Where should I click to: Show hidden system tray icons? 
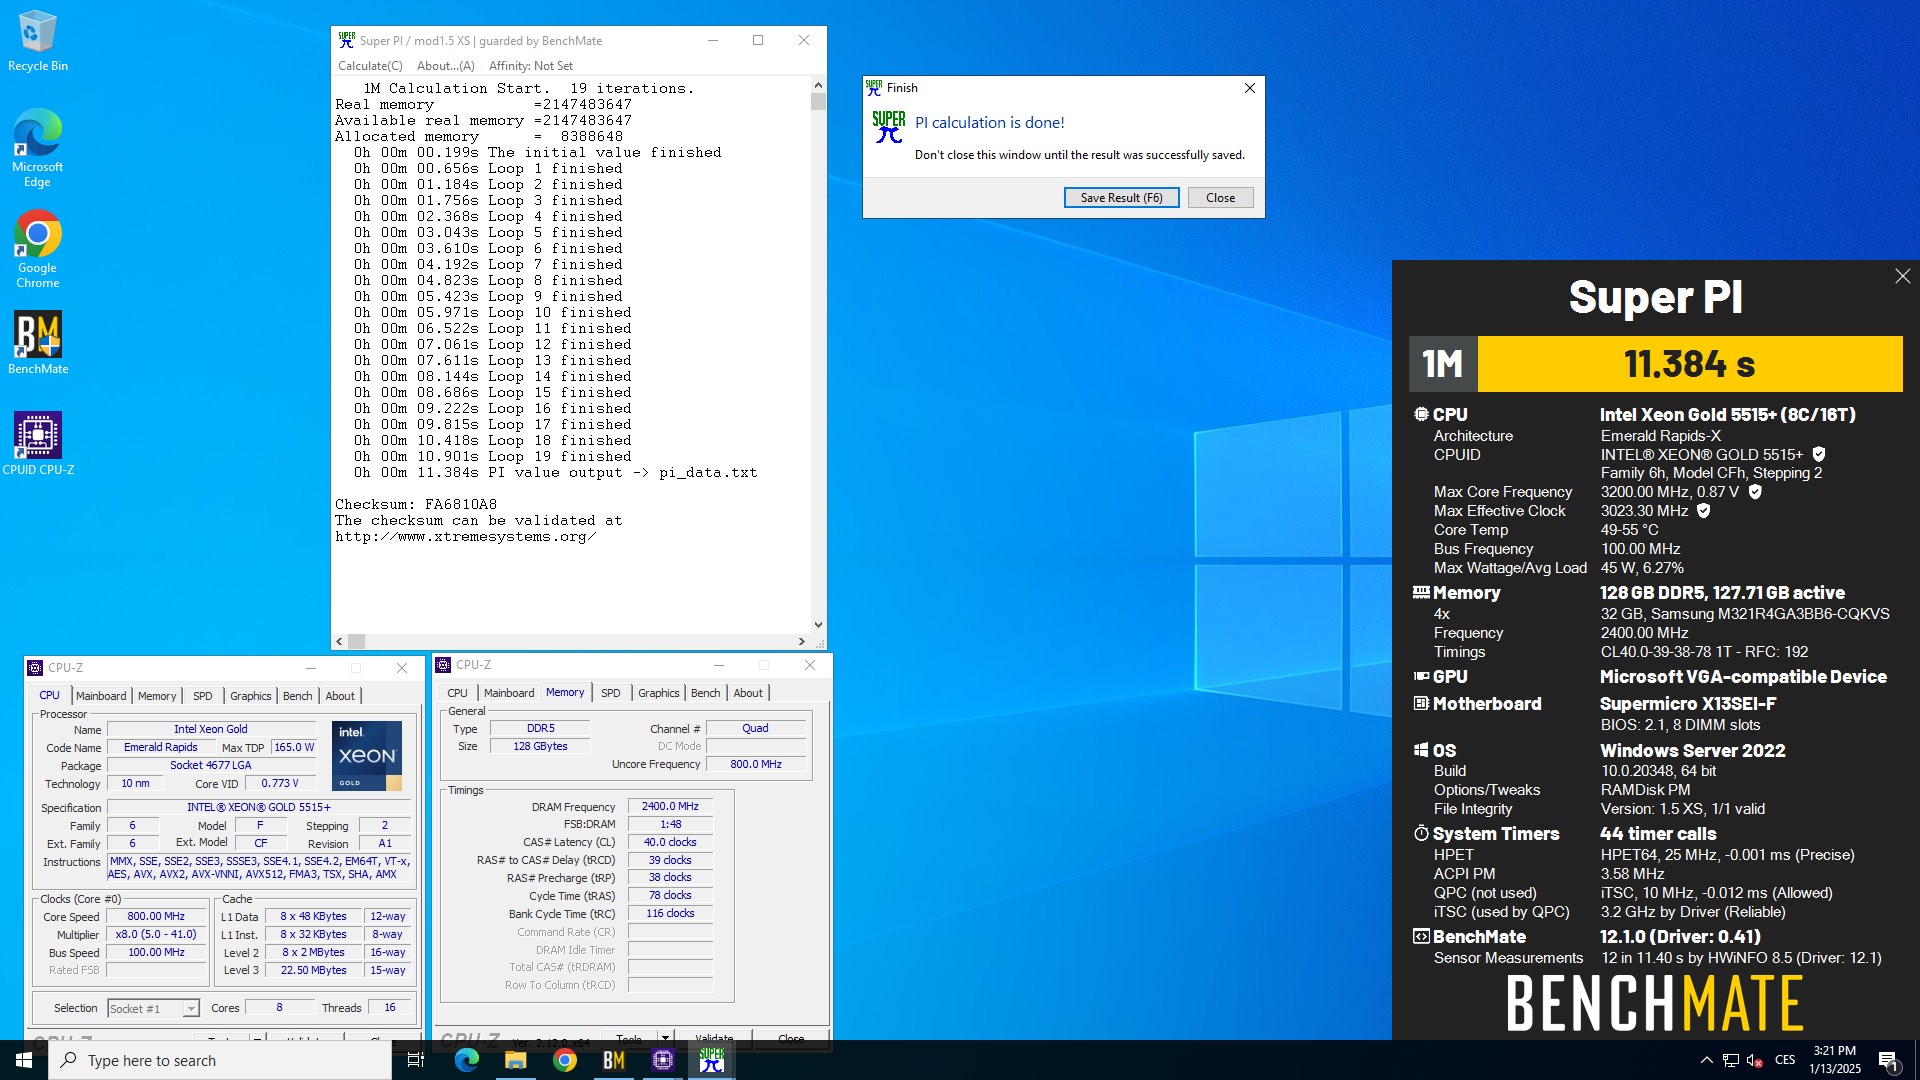(x=1706, y=1060)
